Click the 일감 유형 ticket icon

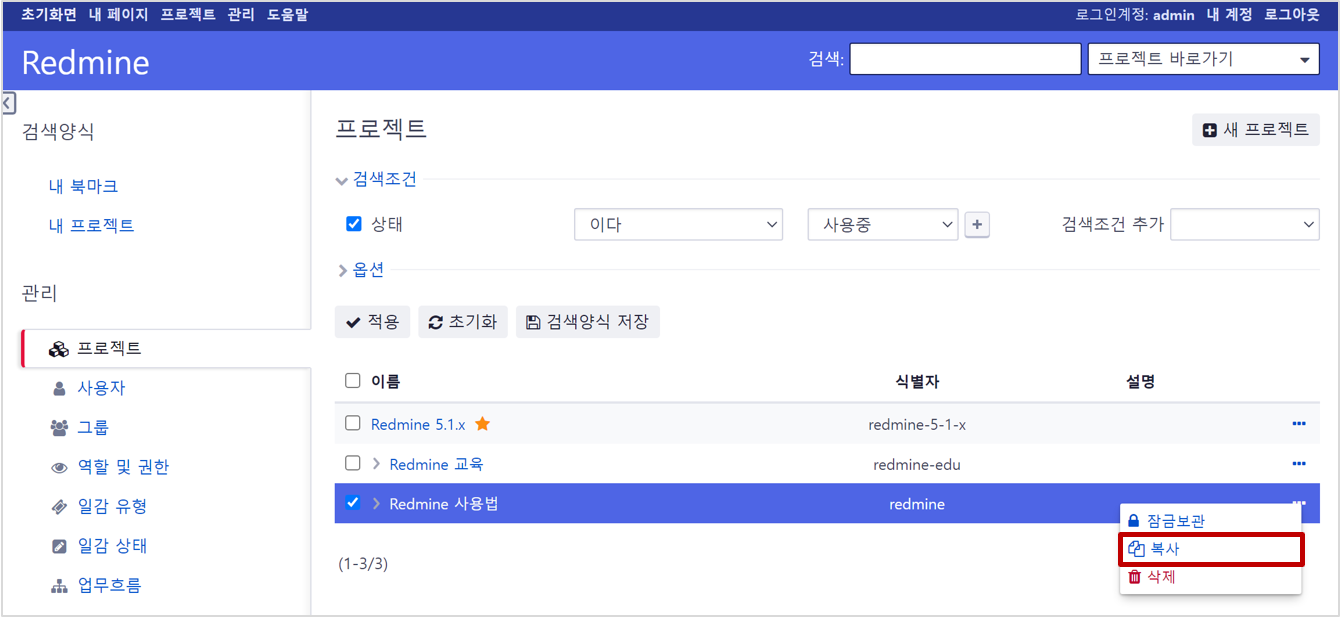pos(58,507)
